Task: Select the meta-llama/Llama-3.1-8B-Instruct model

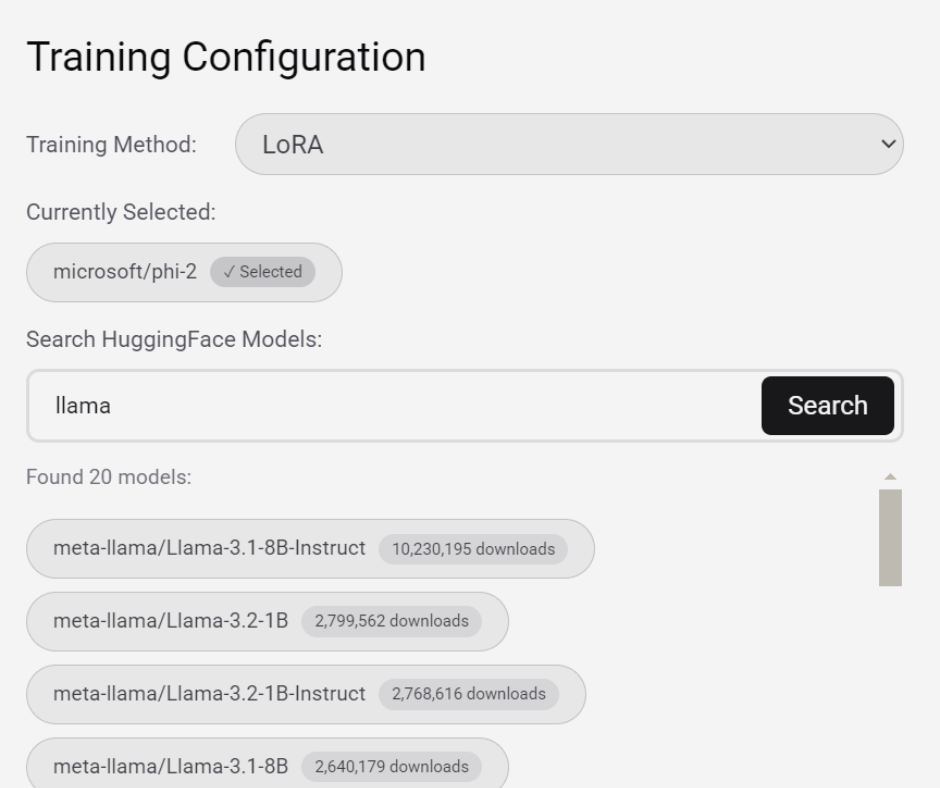Action: [x=209, y=548]
